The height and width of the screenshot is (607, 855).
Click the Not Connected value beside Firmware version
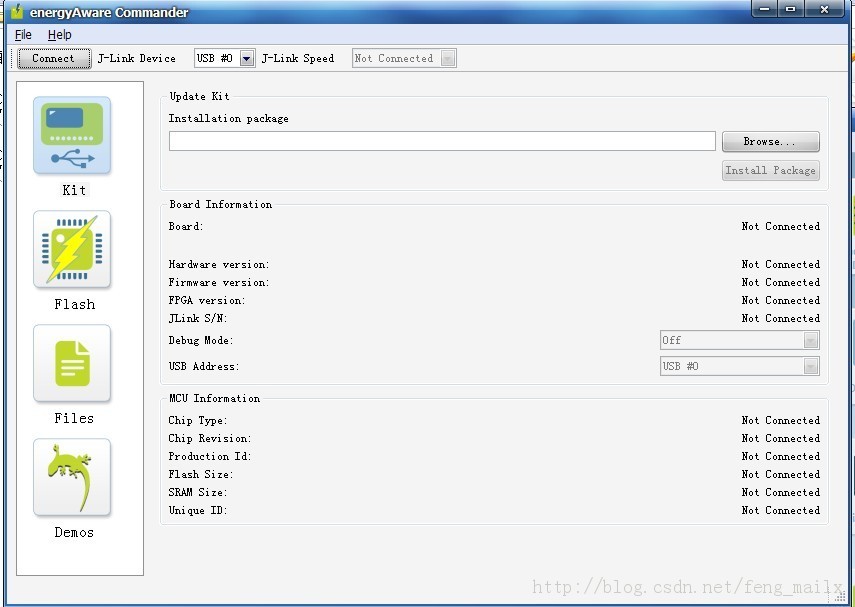click(x=781, y=283)
